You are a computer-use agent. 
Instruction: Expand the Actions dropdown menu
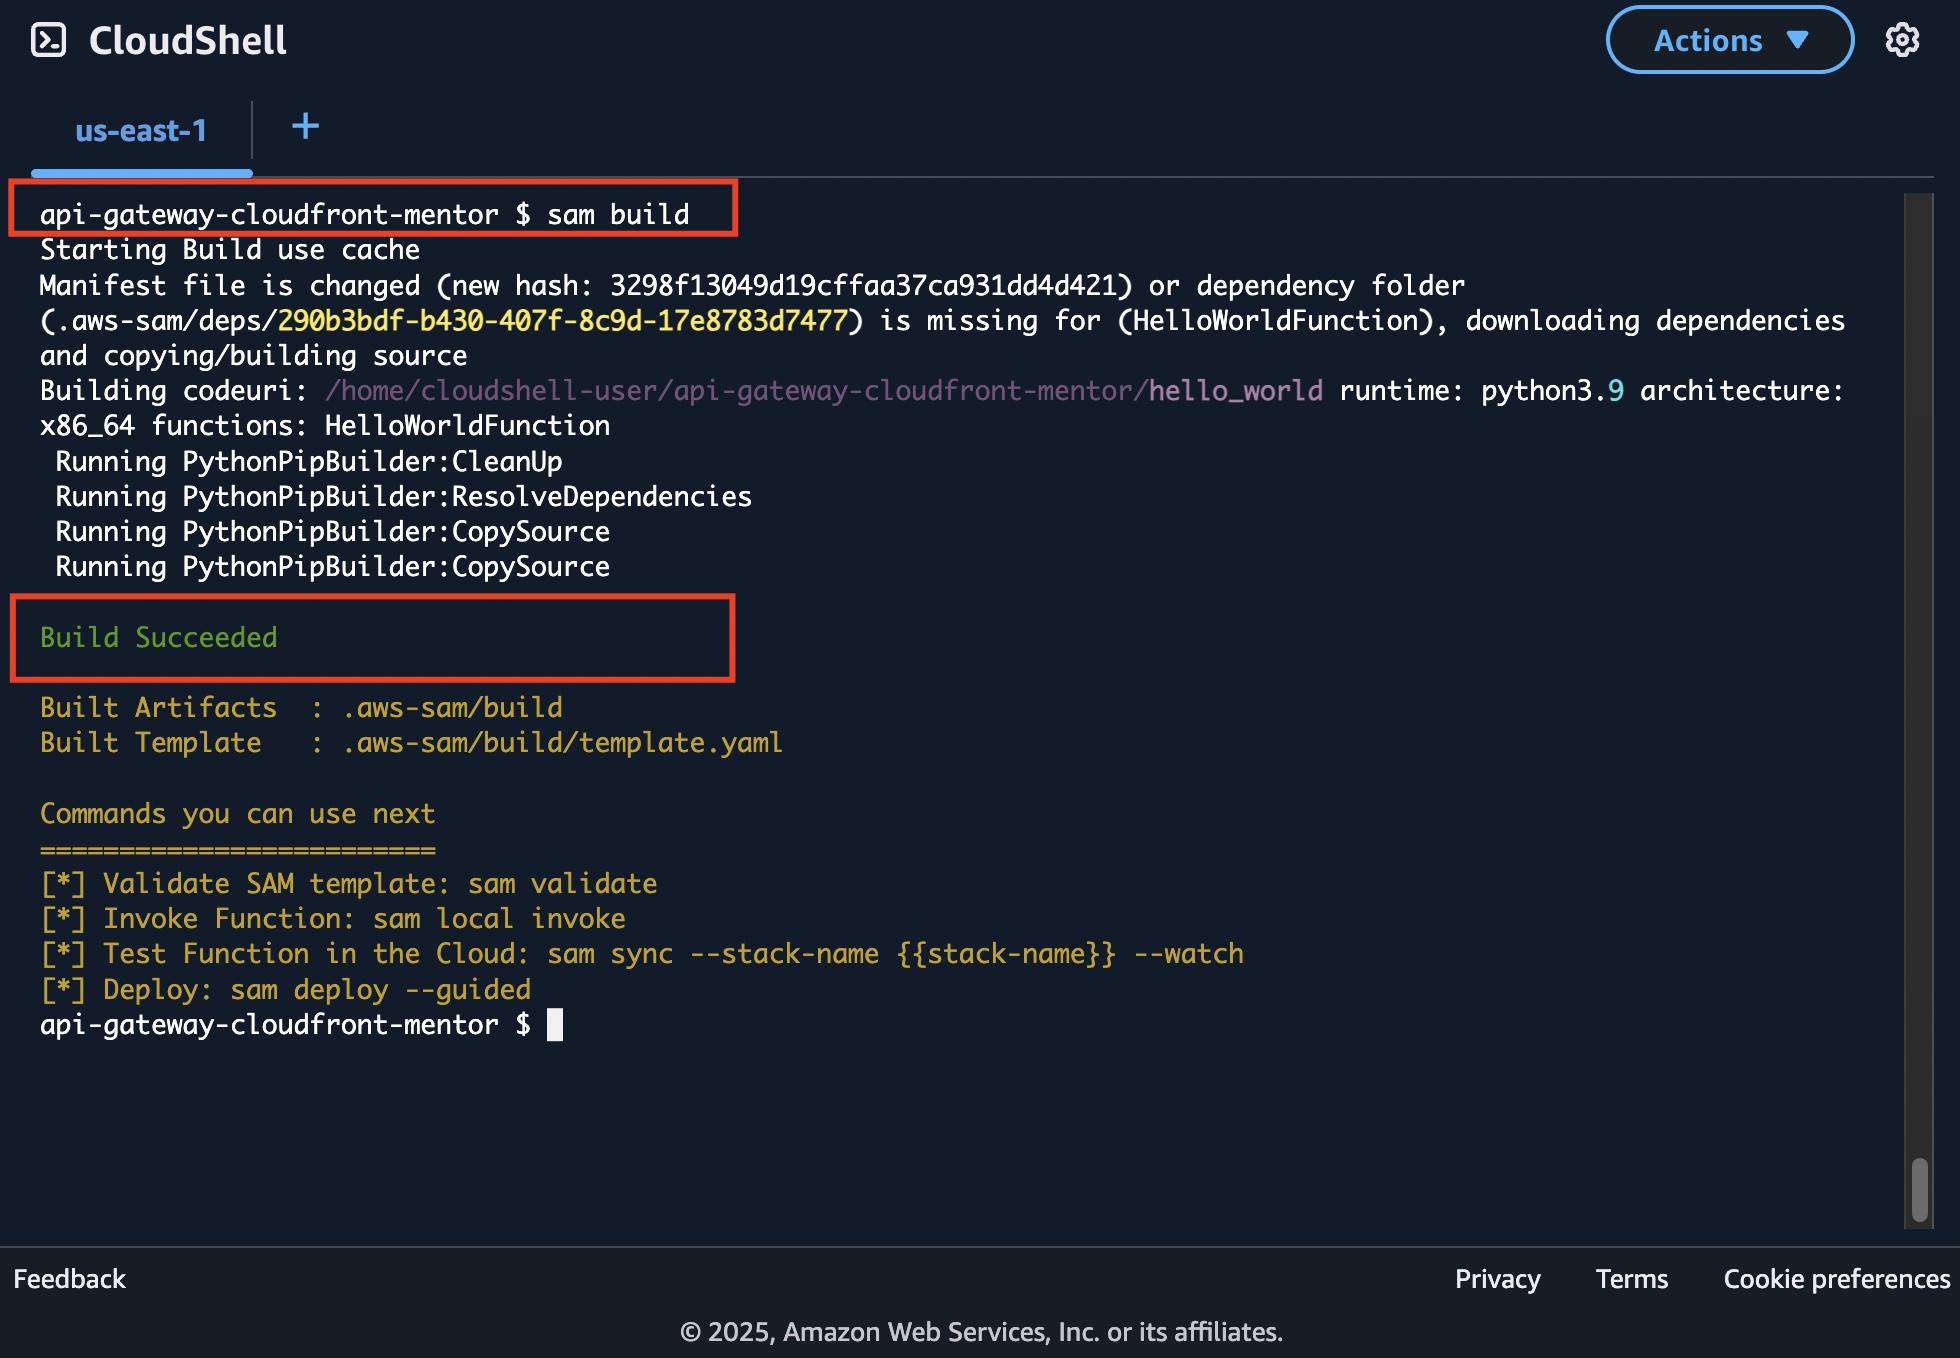point(1728,40)
